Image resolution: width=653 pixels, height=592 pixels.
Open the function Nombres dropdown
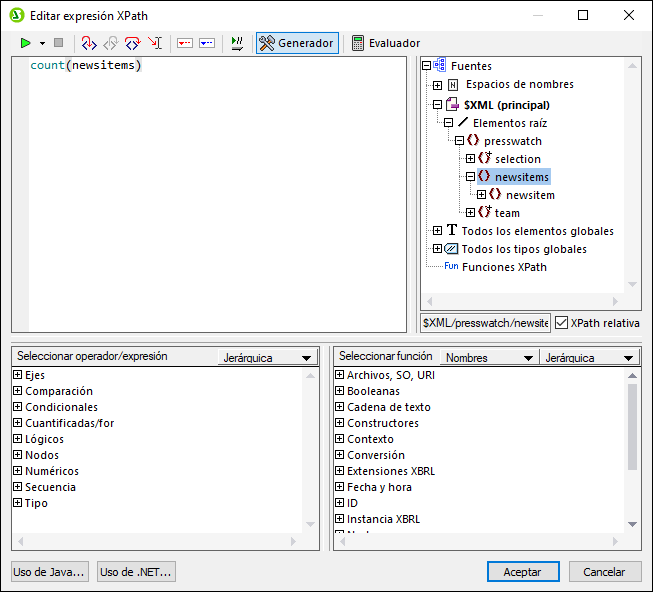[488, 357]
